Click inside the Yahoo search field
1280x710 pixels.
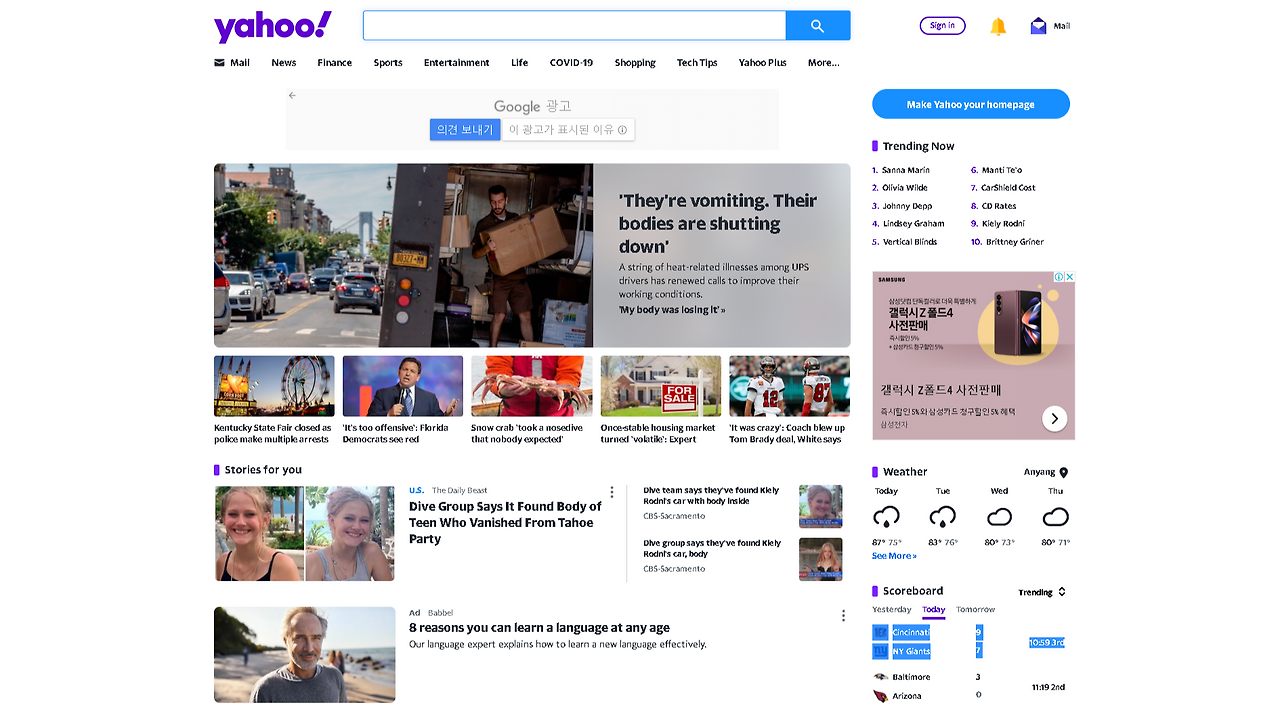pos(574,26)
